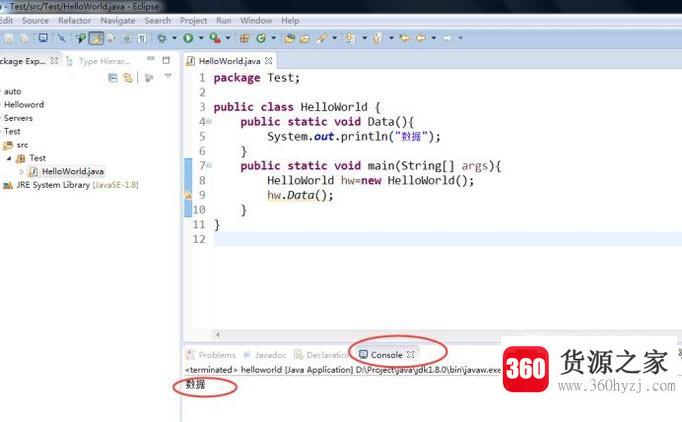The image size is (682, 422).
Task: Expand the HelloWorld.java tree node
Action: tap(22, 172)
